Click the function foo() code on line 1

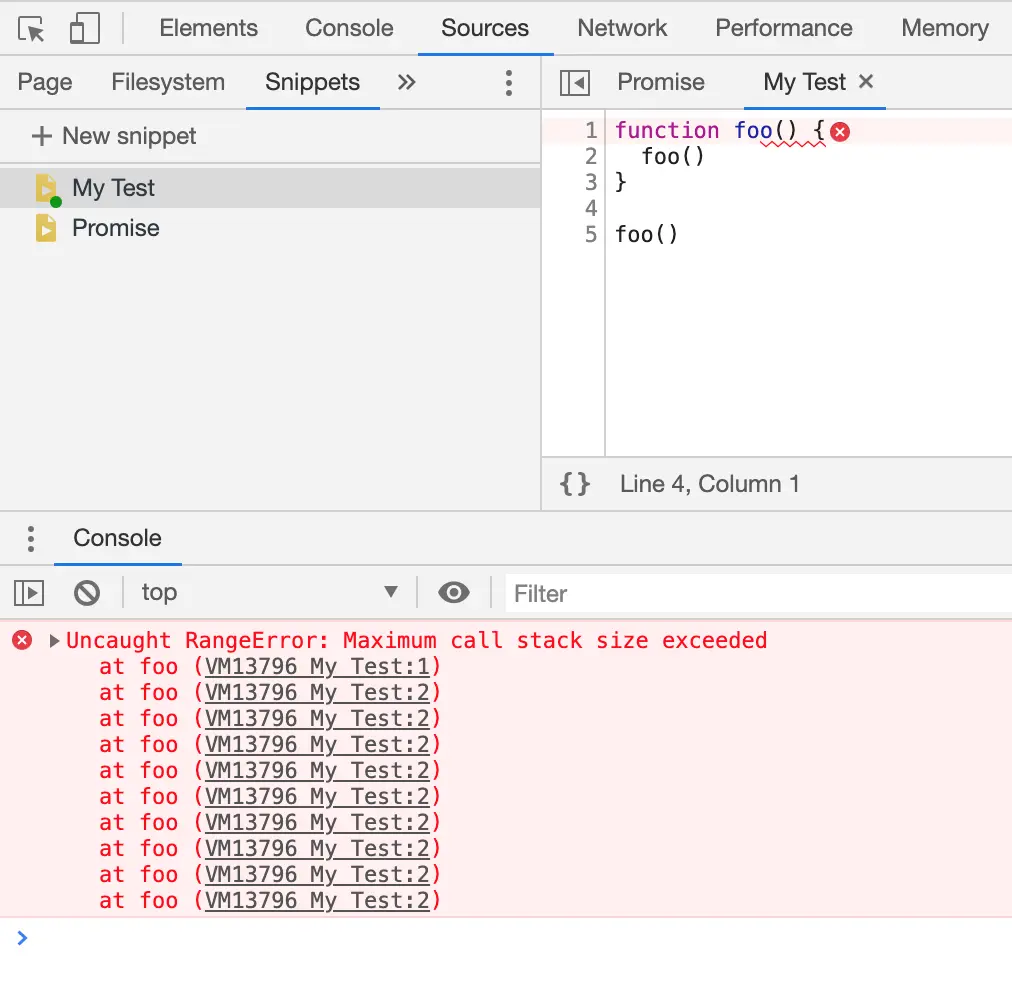click(720, 131)
